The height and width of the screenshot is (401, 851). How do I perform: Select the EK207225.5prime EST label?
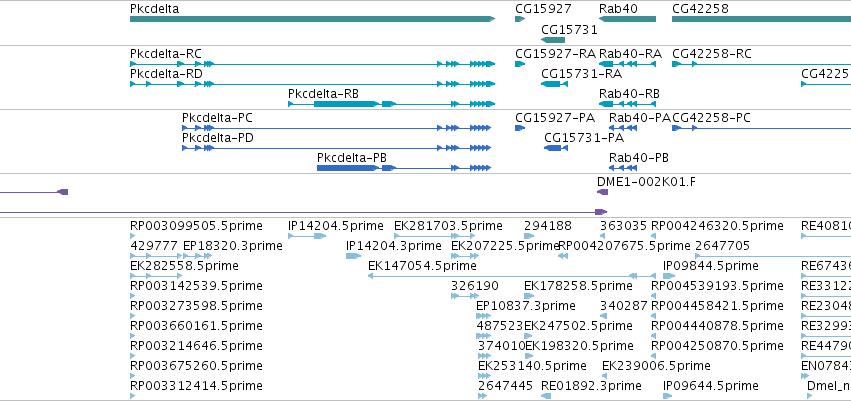pos(505,246)
